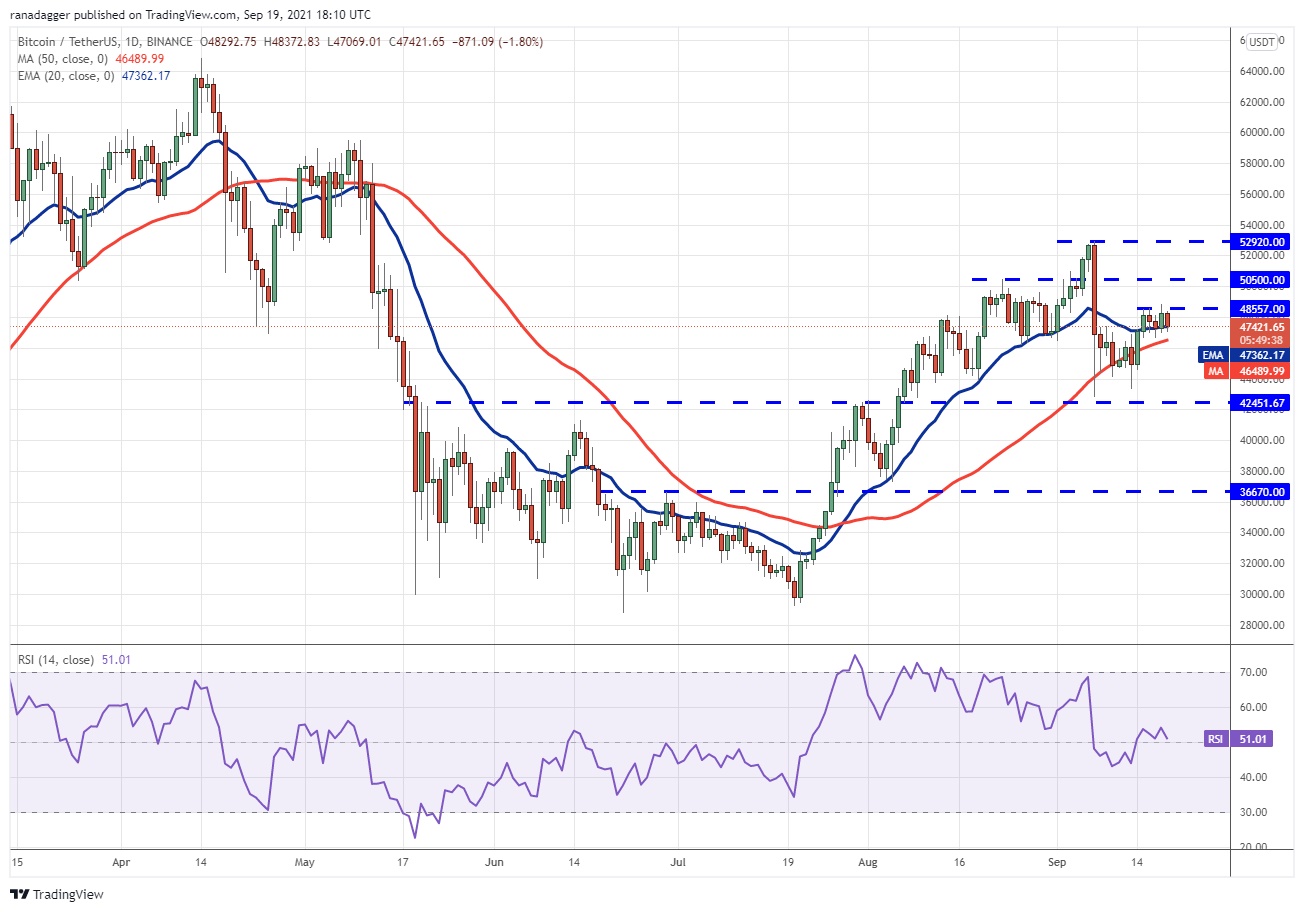Click the 36670.00 support level label
Viewport: 1304px width, 912px height.
click(1264, 492)
